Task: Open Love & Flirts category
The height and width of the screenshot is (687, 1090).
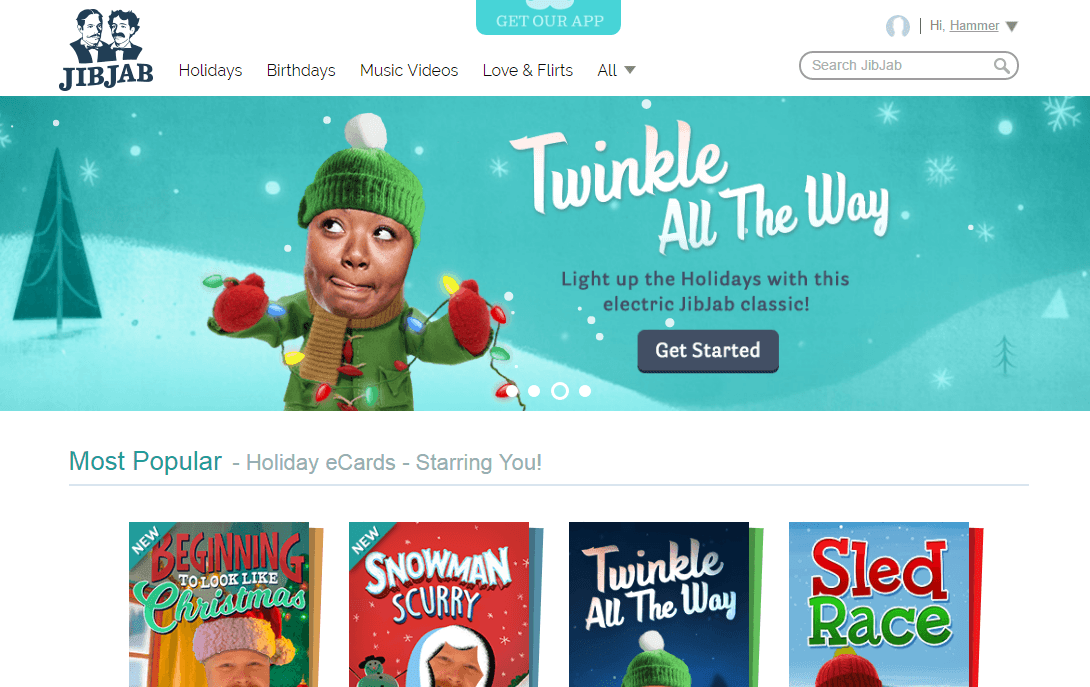Action: coord(528,70)
